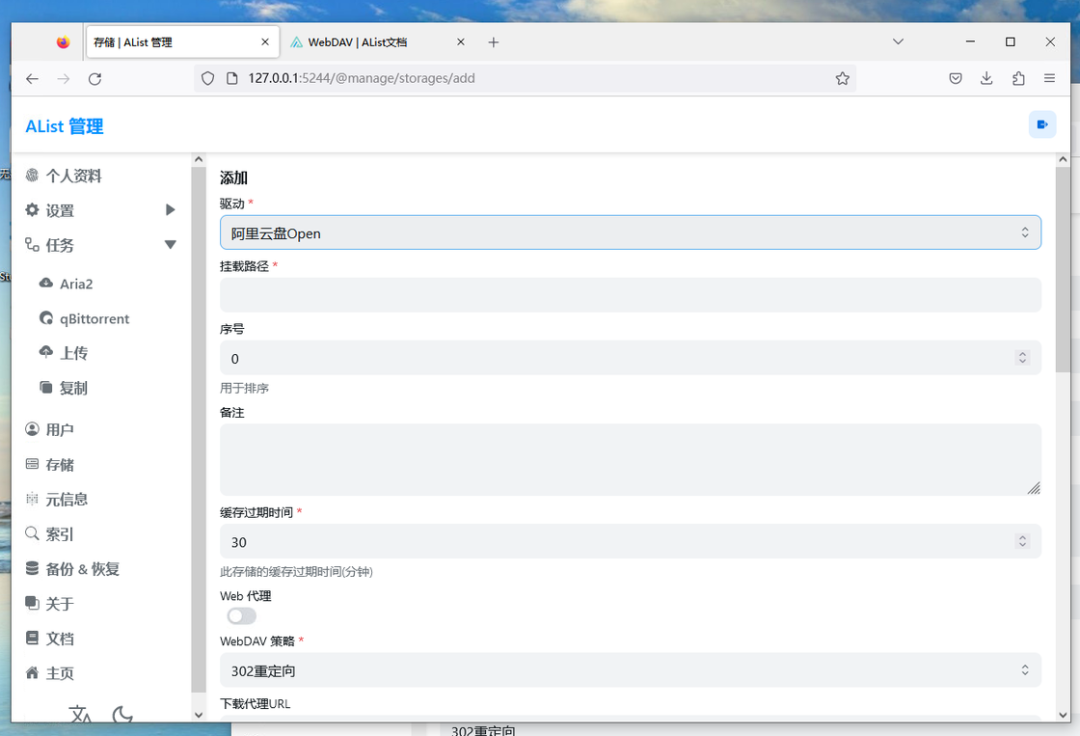
Task: Click the 备份 & 恢复 database icon
Action: (32, 568)
